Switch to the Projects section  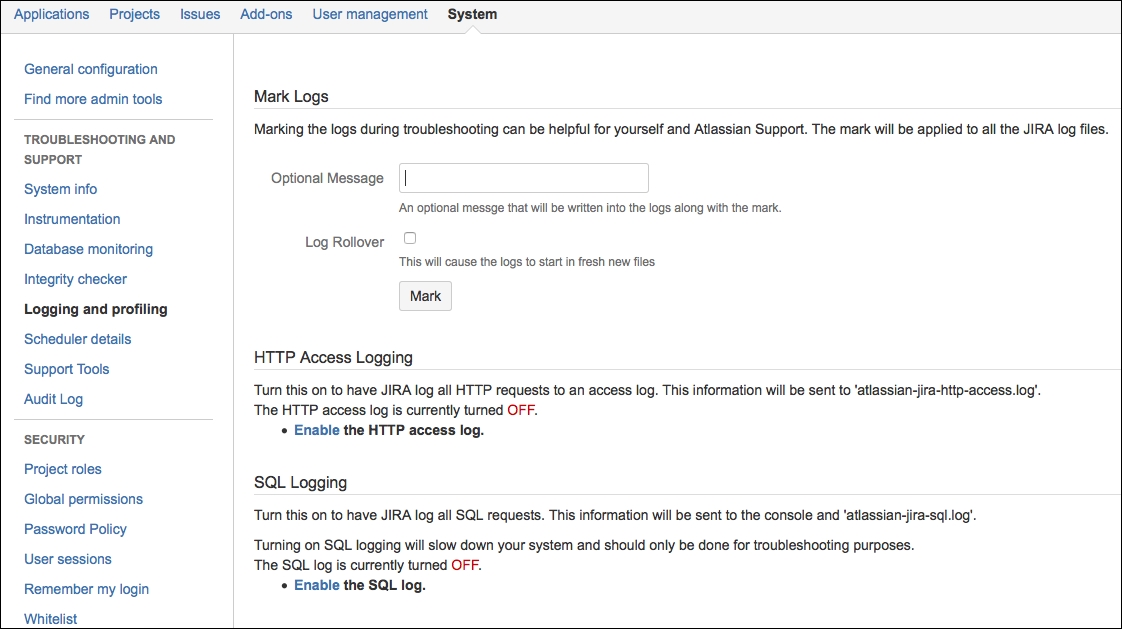134,14
